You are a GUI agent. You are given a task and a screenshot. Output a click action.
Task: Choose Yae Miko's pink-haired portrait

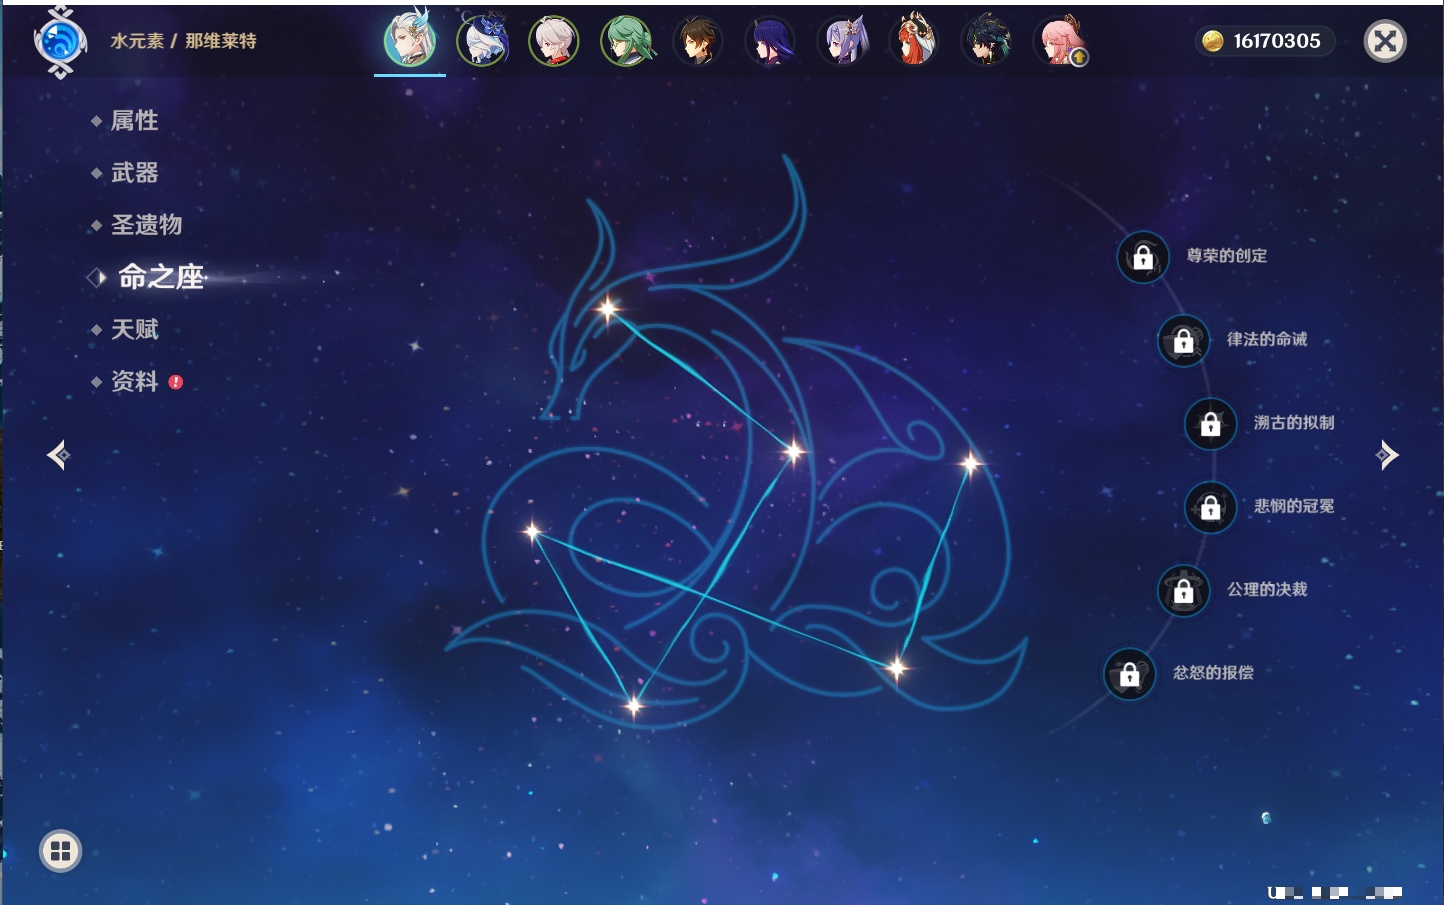click(1058, 41)
